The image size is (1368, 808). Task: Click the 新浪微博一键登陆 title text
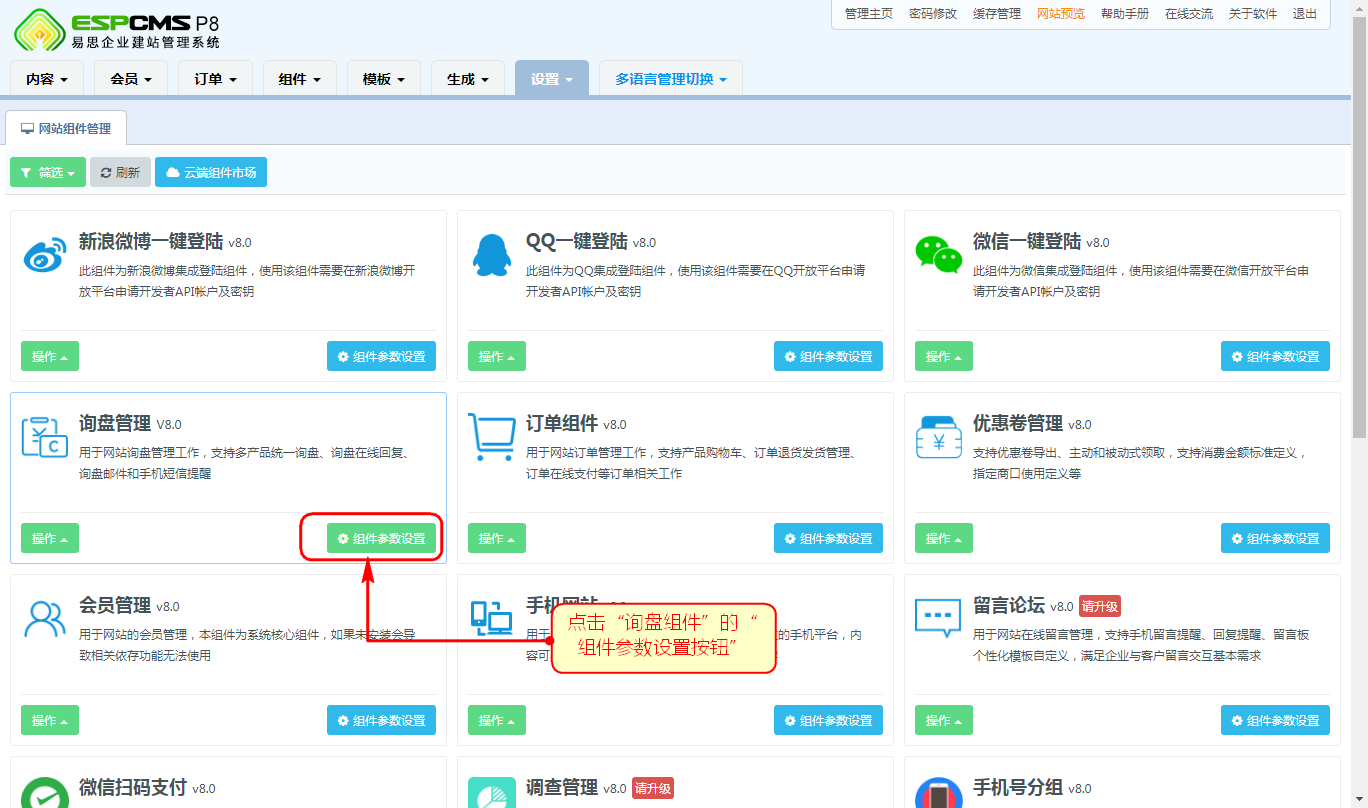tap(151, 241)
